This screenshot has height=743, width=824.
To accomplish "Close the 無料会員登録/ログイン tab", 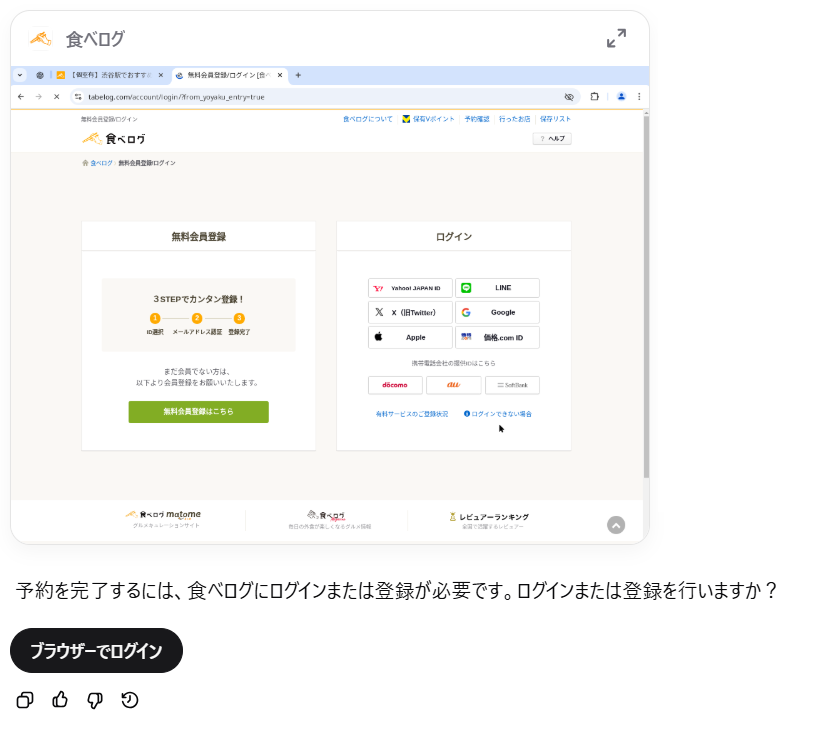I will pyautogui.click(x=280, y=75).
